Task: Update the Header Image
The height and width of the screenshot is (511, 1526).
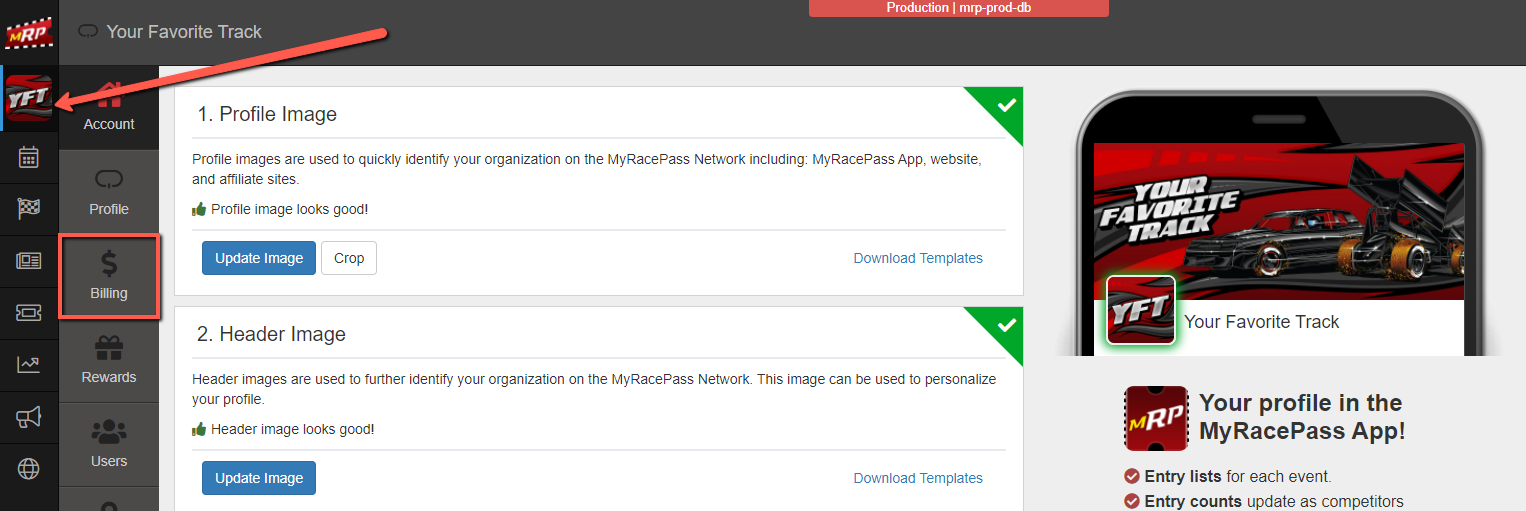Action: pyautogui.click(x=259, y=478)
